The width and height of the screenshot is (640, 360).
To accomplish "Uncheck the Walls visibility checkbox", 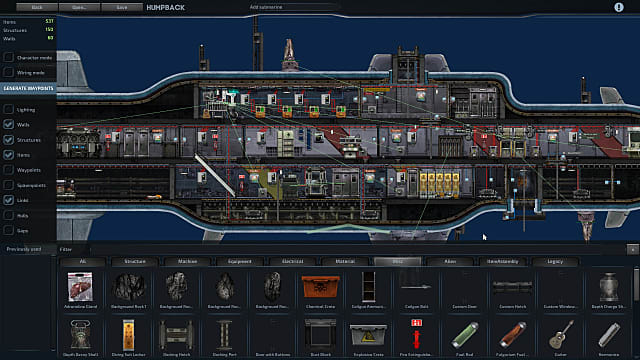I will 8,124.
